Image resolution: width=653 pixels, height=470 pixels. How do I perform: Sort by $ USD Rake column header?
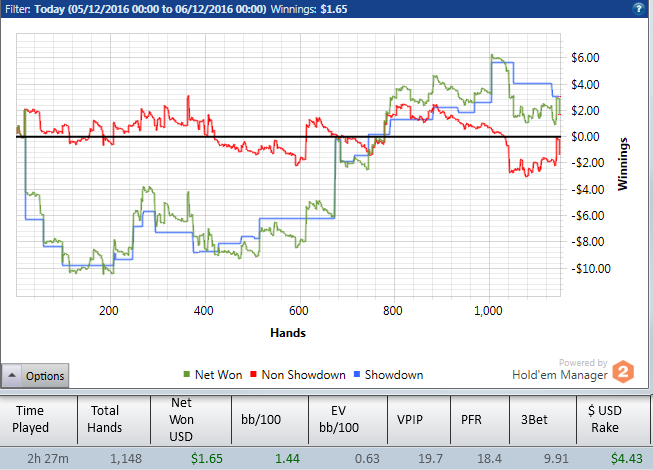[x=613, y=420]
